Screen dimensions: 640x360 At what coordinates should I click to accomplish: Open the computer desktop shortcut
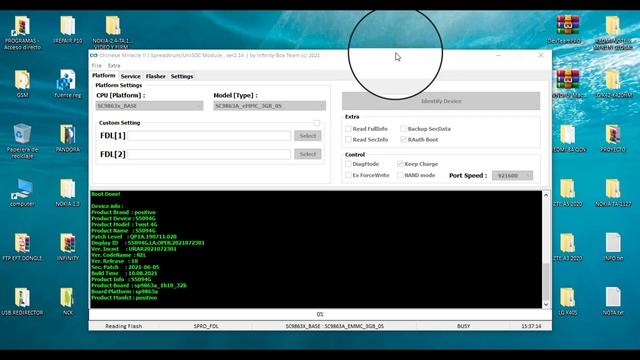click(x=22, y=193)
